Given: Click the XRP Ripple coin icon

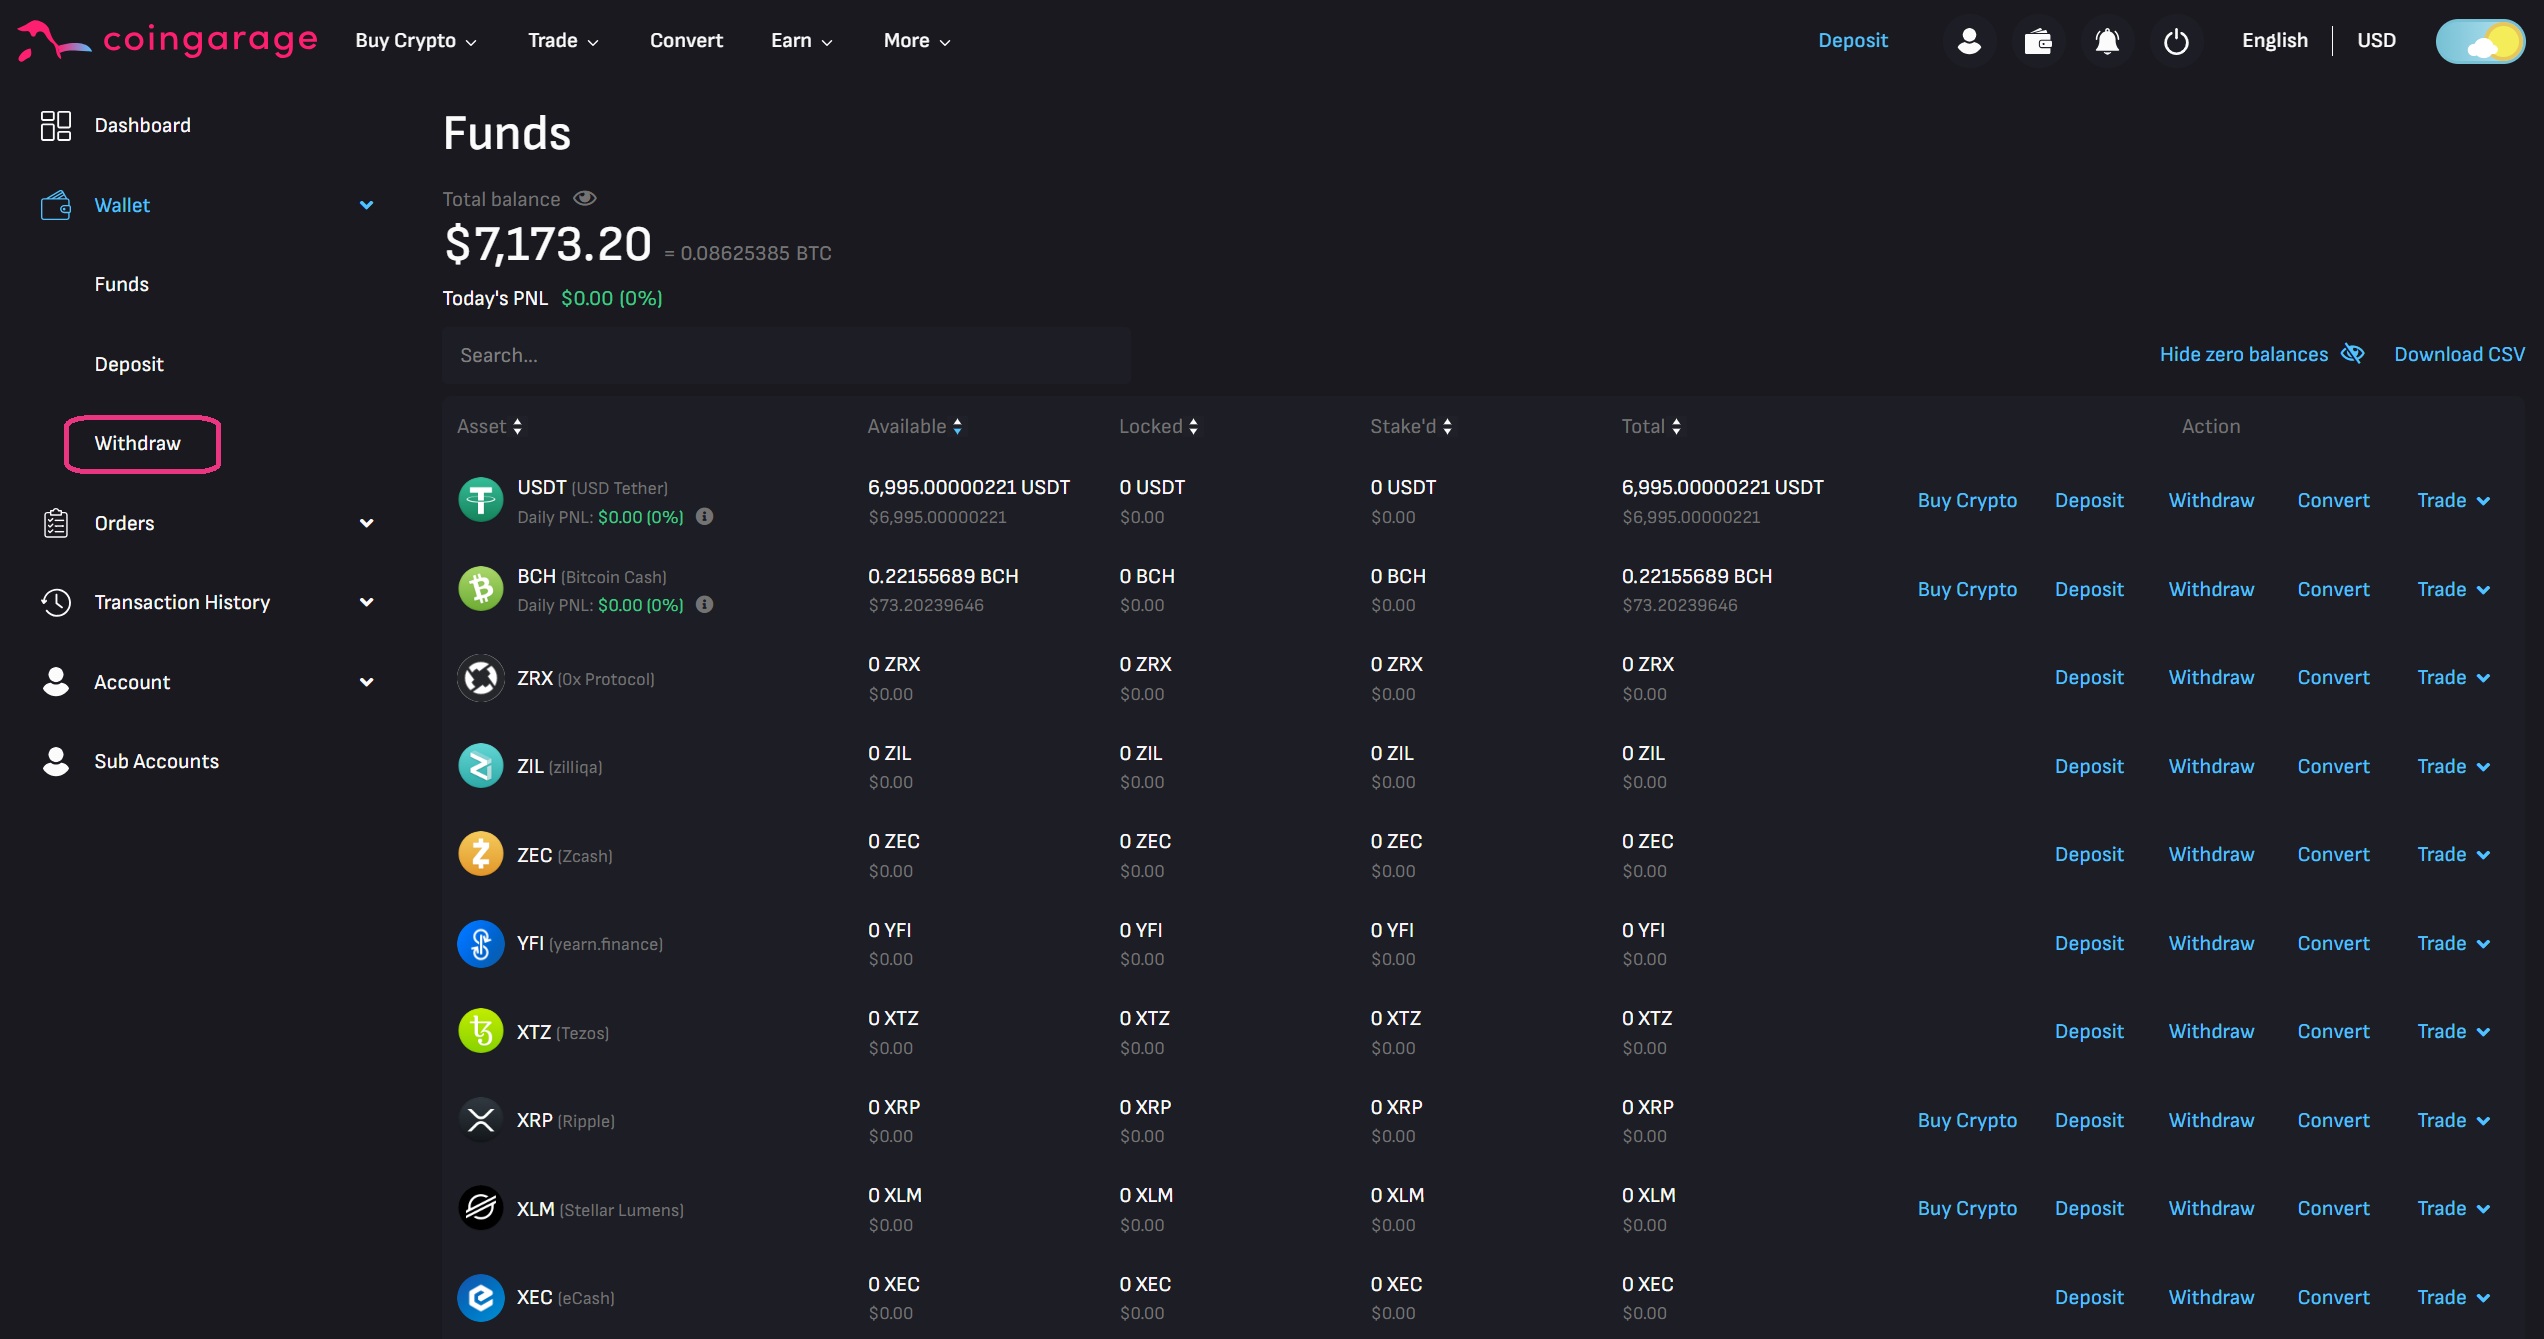Looking at the screenshot, I should [480, 1120].
